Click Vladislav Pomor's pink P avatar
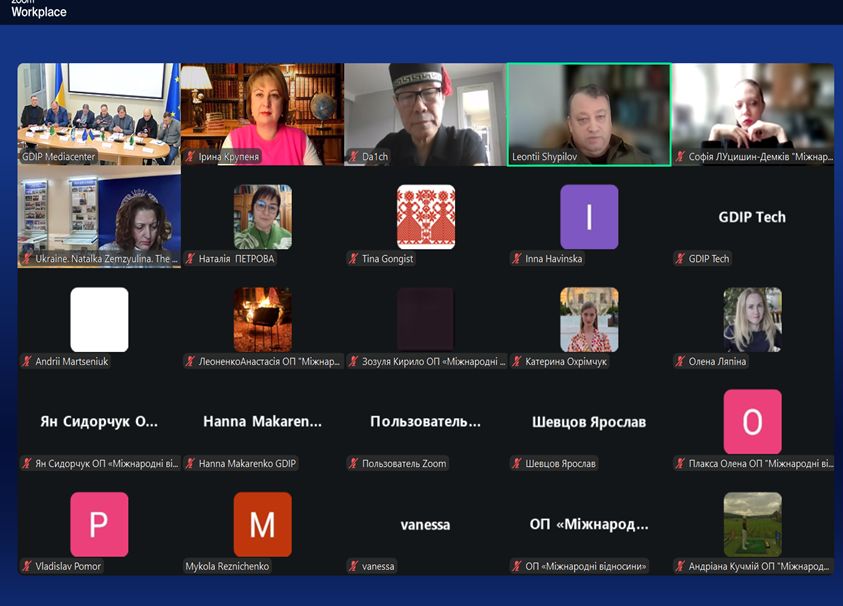Viewport: 843px width, 606px height. [x=99, y=524]
